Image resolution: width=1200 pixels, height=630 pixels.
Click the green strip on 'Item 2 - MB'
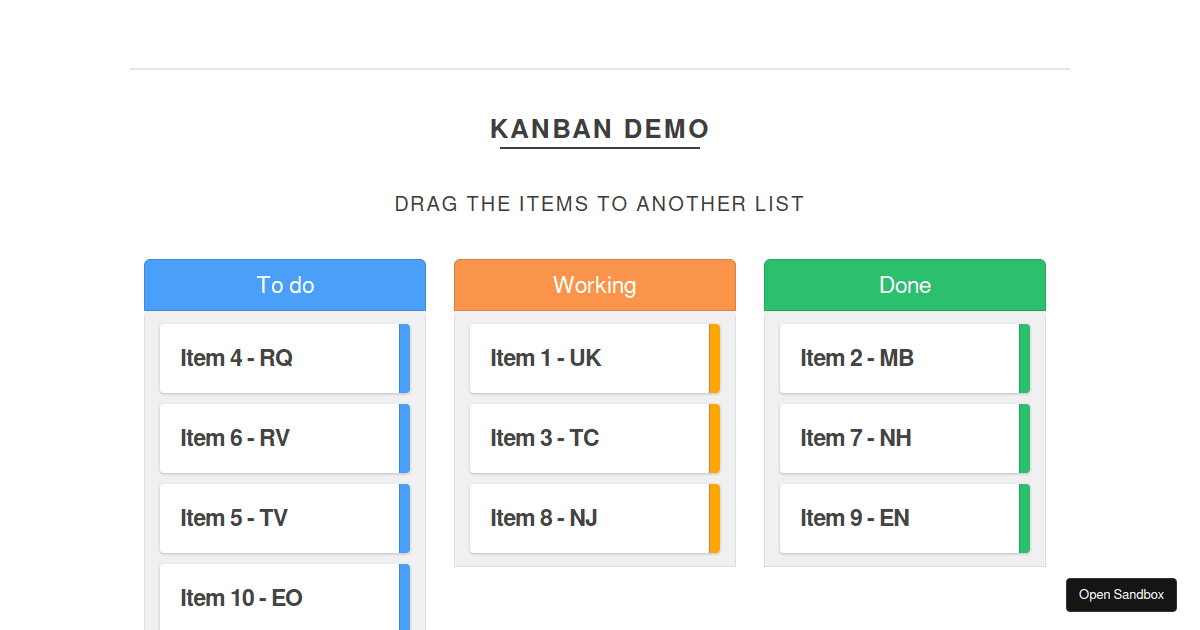pyautogui.click(x=1024, y=358)
